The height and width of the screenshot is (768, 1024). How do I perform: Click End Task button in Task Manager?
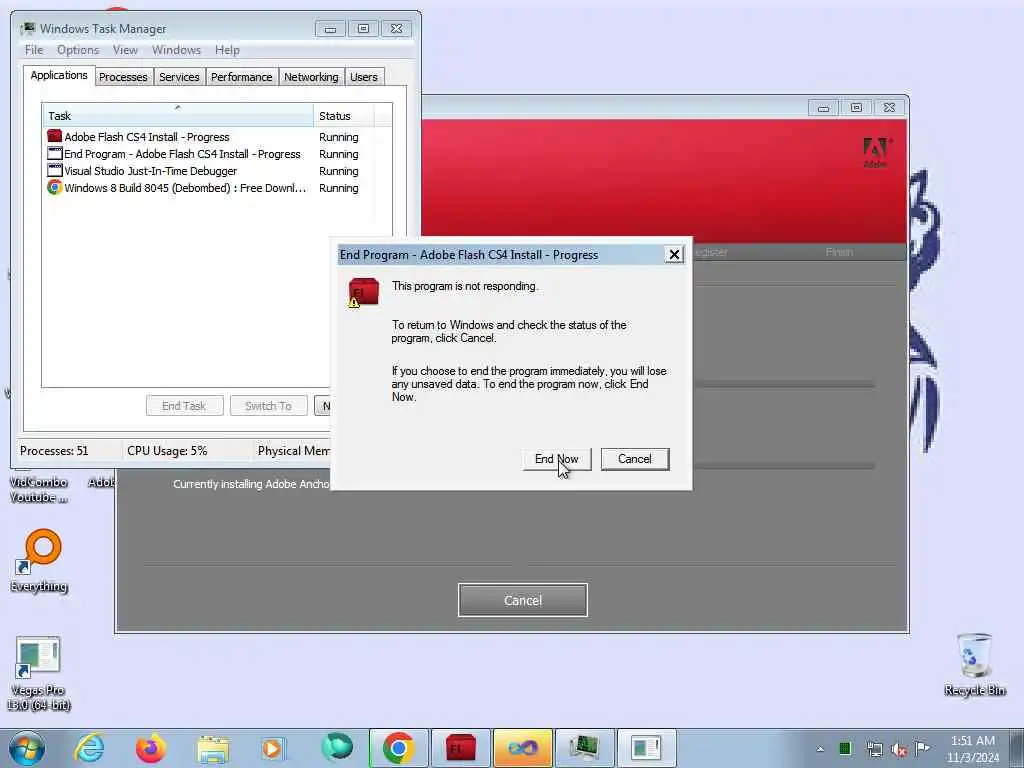(184, 406)
